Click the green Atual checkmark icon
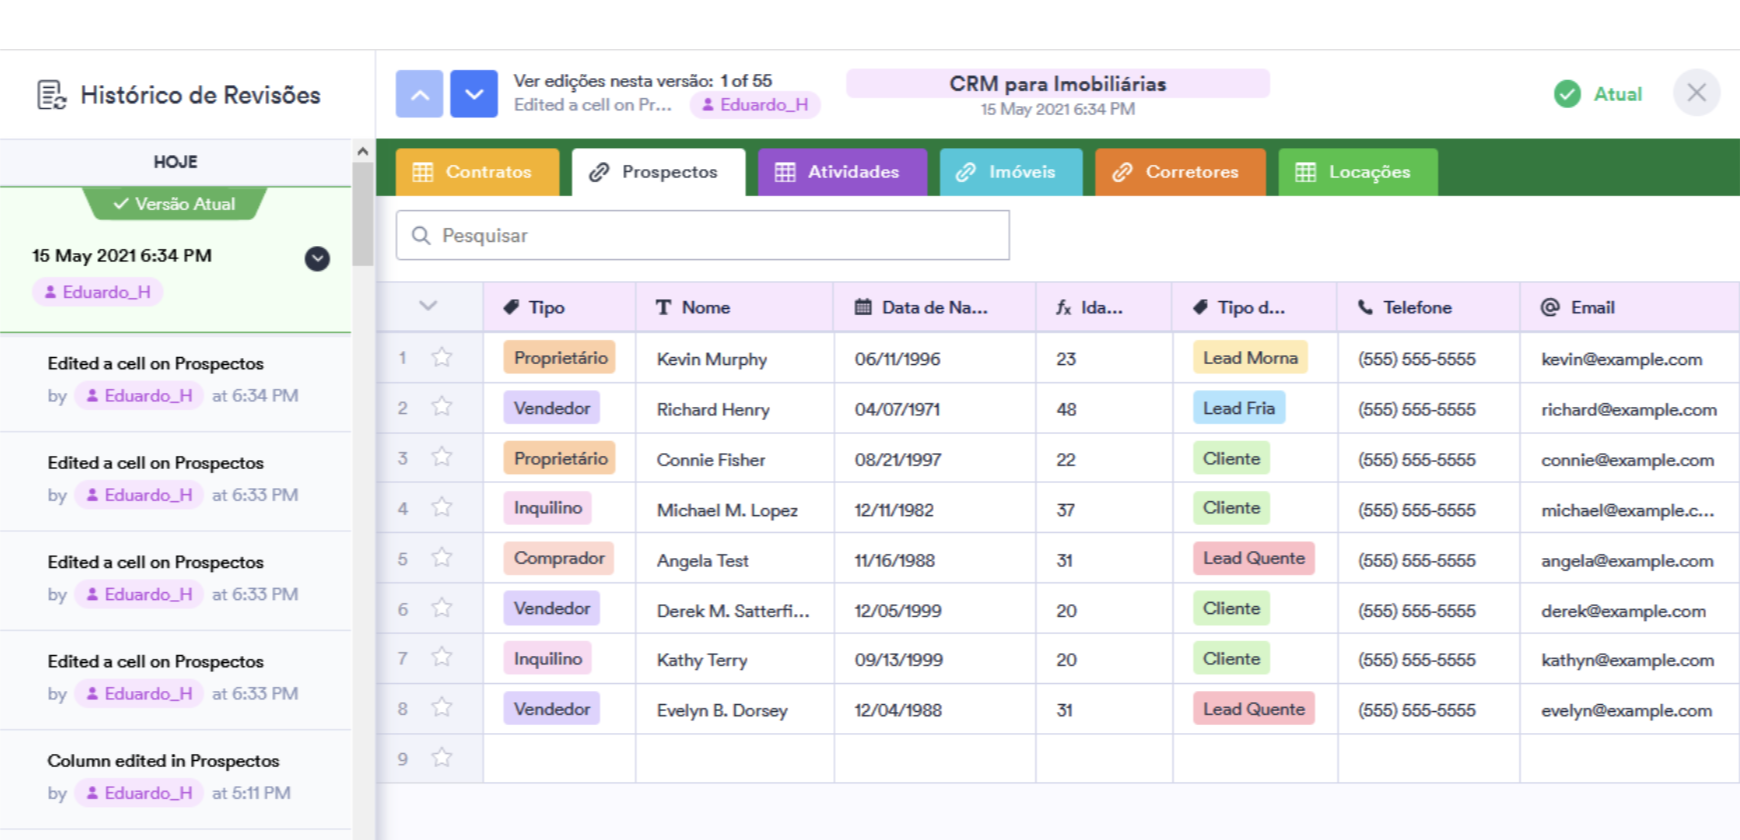The height and width of the screenshot is (840, 1740). (x=1567, y=94)
